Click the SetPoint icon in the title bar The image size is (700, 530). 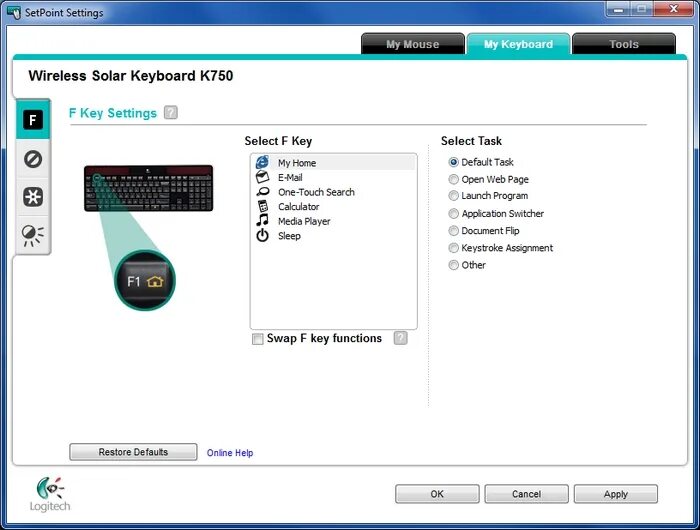[x=14, y=12]
